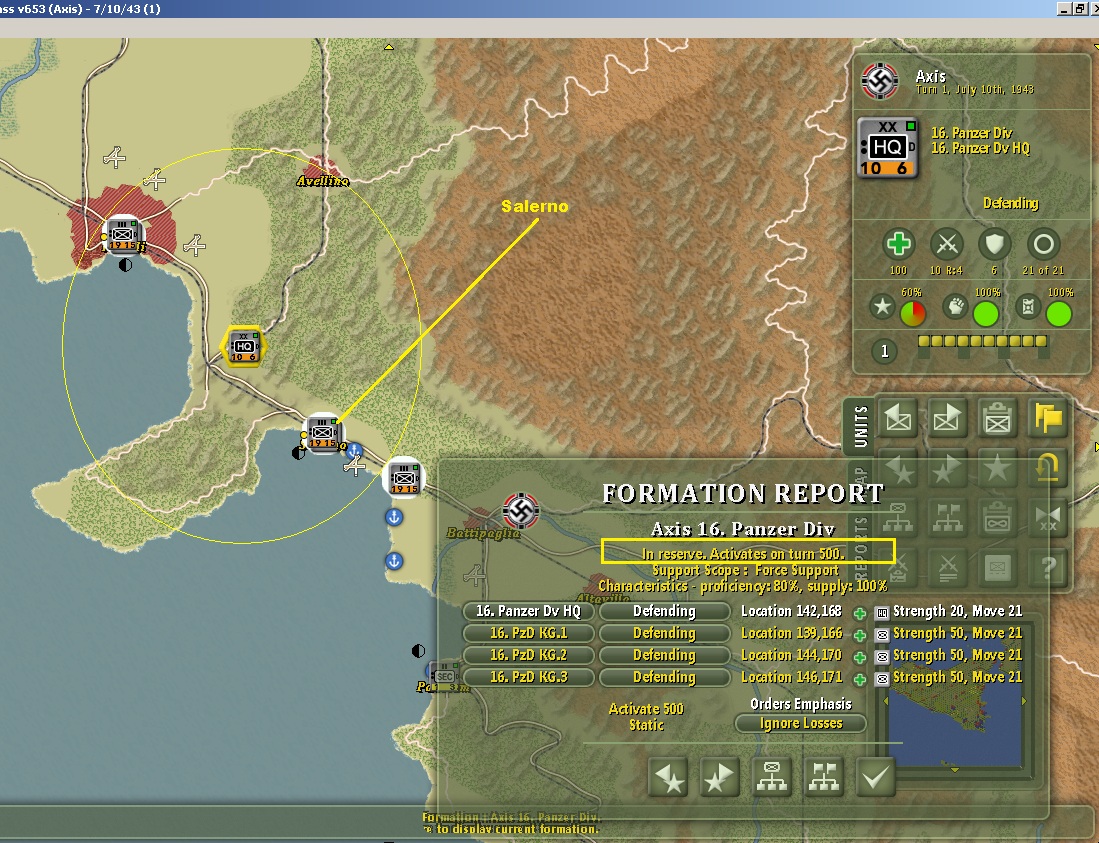The width and height of the screenshot is (1099, 843).
Task: Click green plus next to Location 139,166
Action: point(859,636)
